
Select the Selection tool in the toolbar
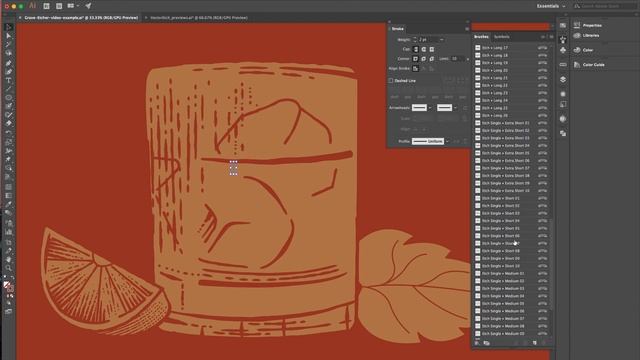[x=9, y=27]
